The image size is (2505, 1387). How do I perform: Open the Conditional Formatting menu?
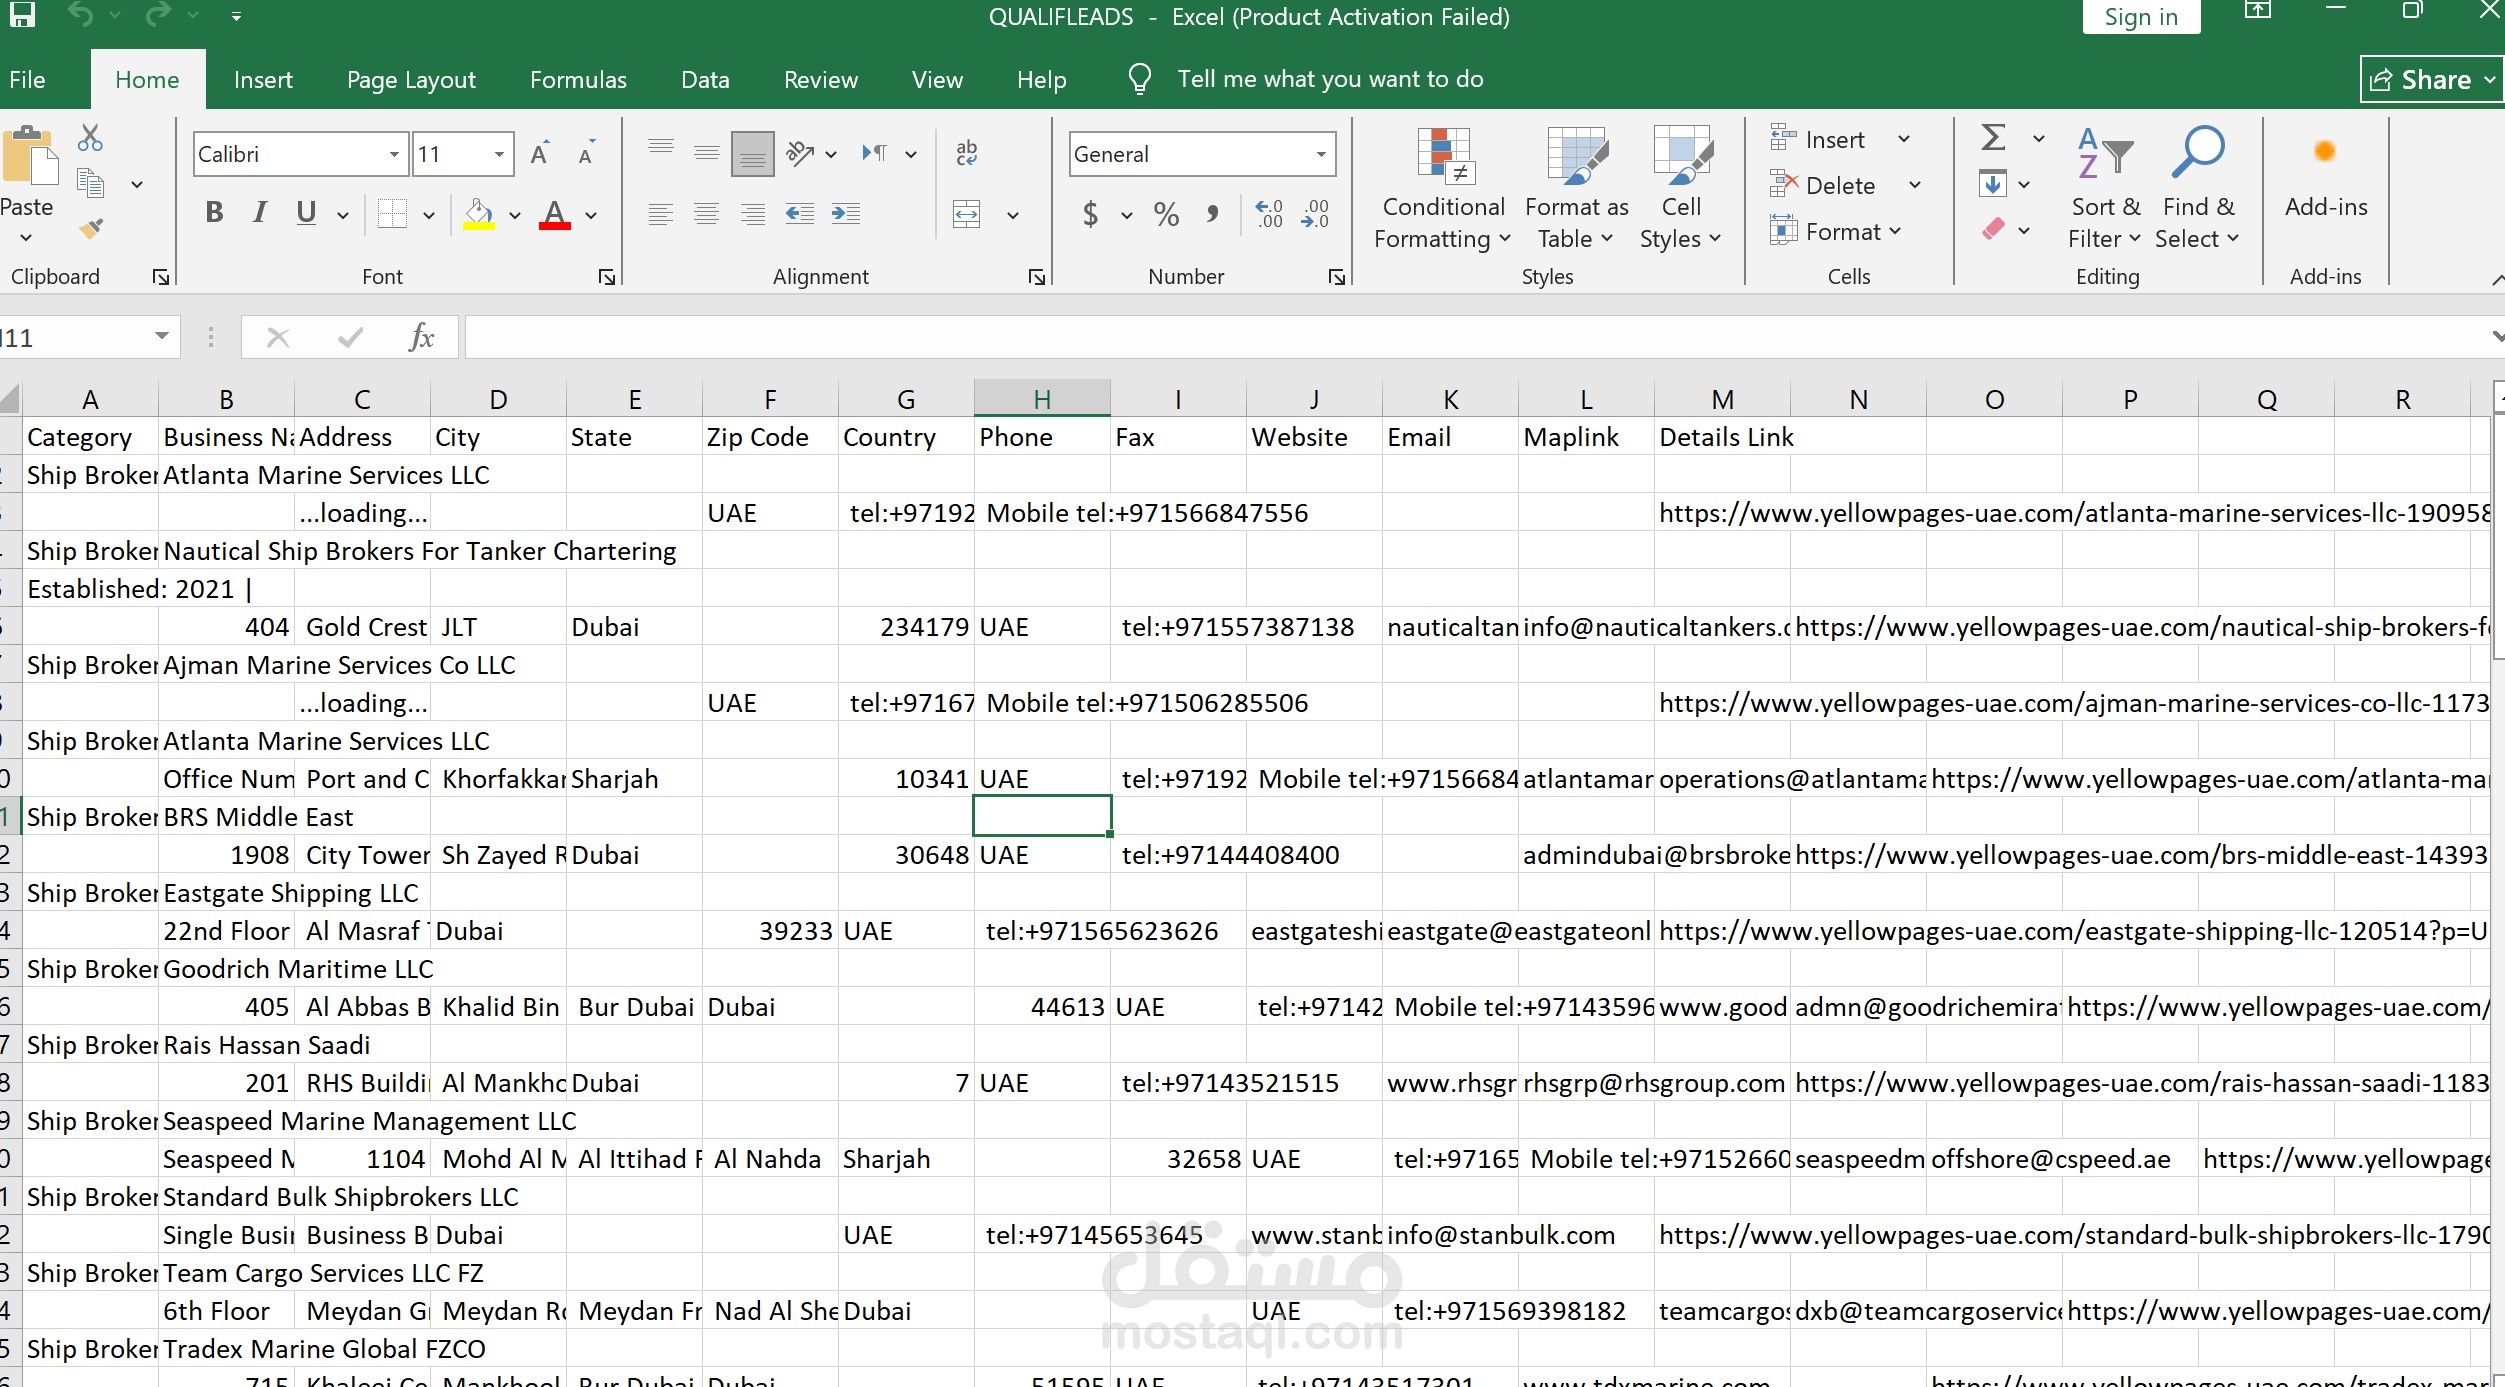(x=1442, y=188)
